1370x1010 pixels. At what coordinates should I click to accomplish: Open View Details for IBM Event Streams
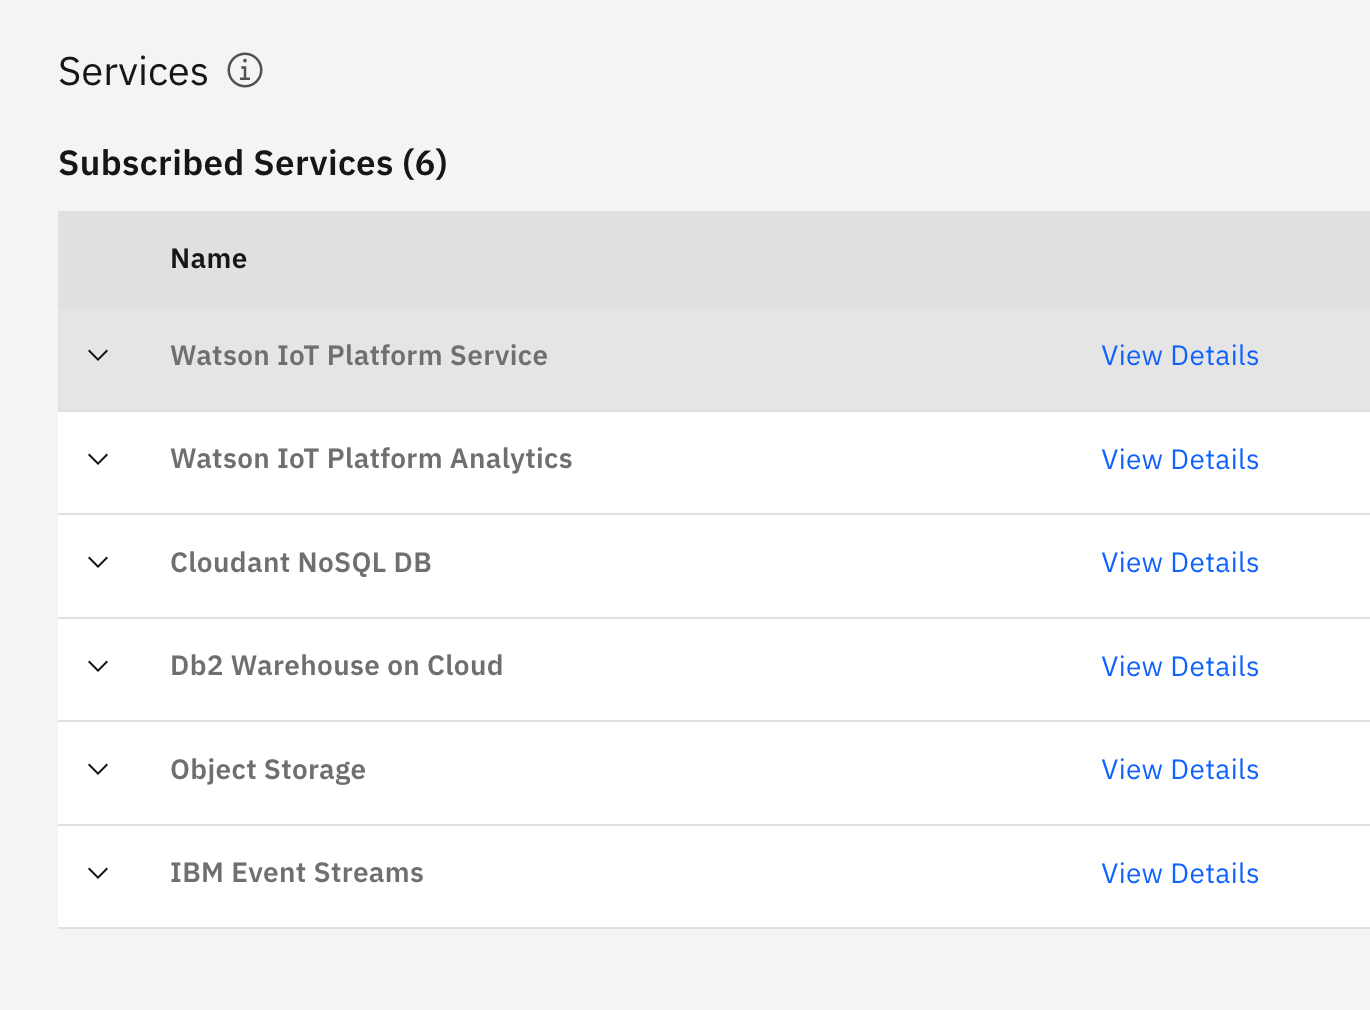pos(1180,874)
